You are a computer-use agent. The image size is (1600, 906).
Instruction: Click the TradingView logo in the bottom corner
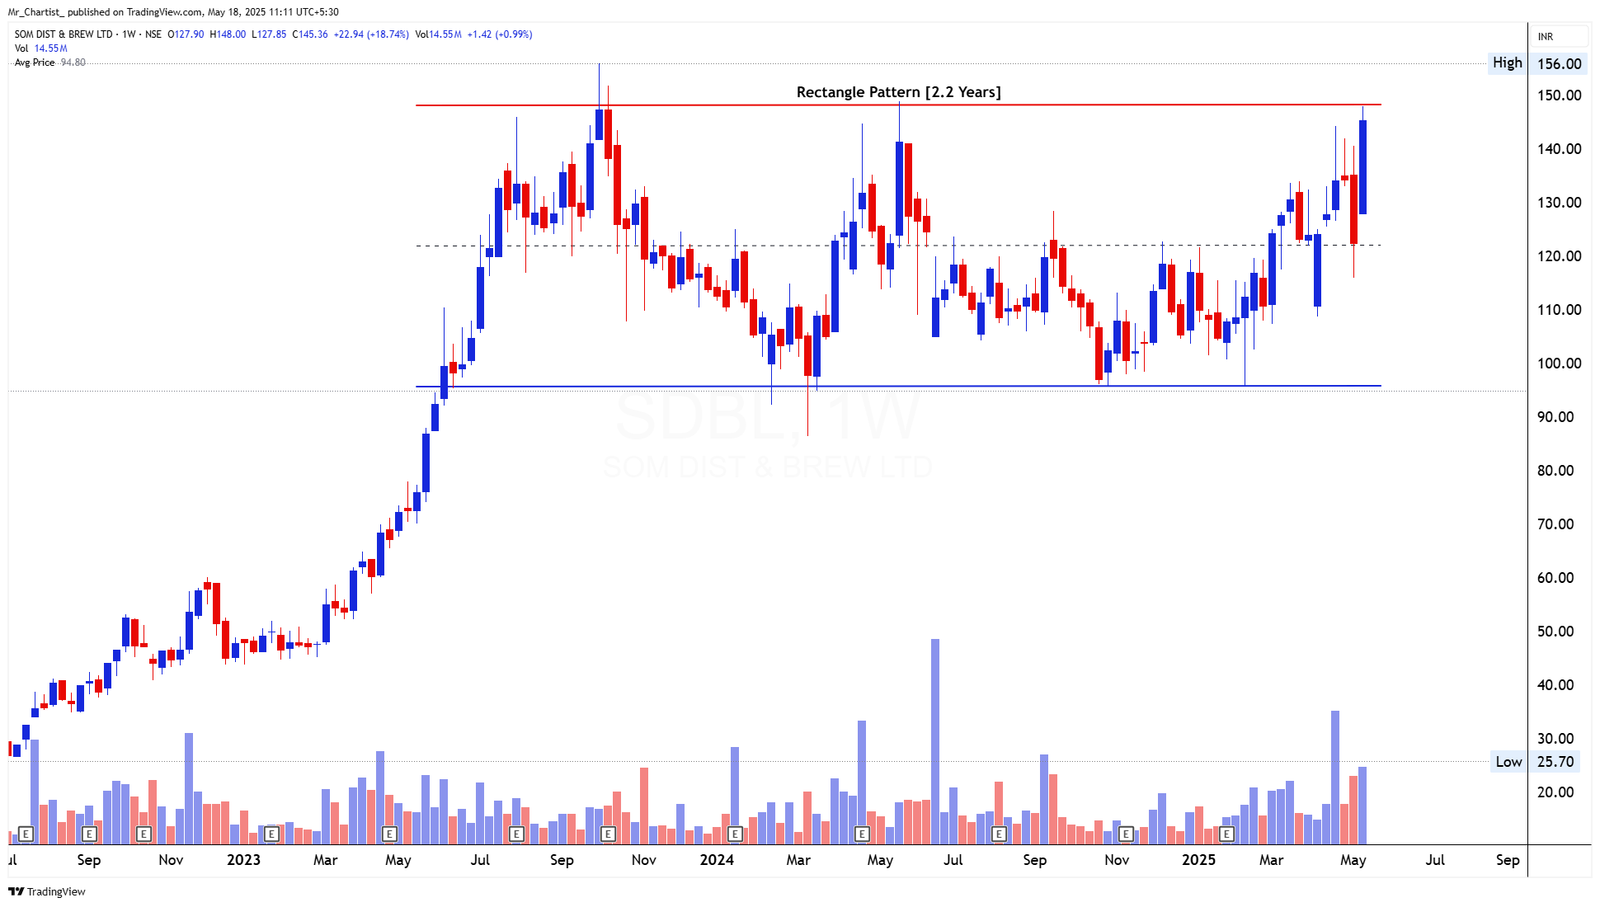click(x=20, y=891)
